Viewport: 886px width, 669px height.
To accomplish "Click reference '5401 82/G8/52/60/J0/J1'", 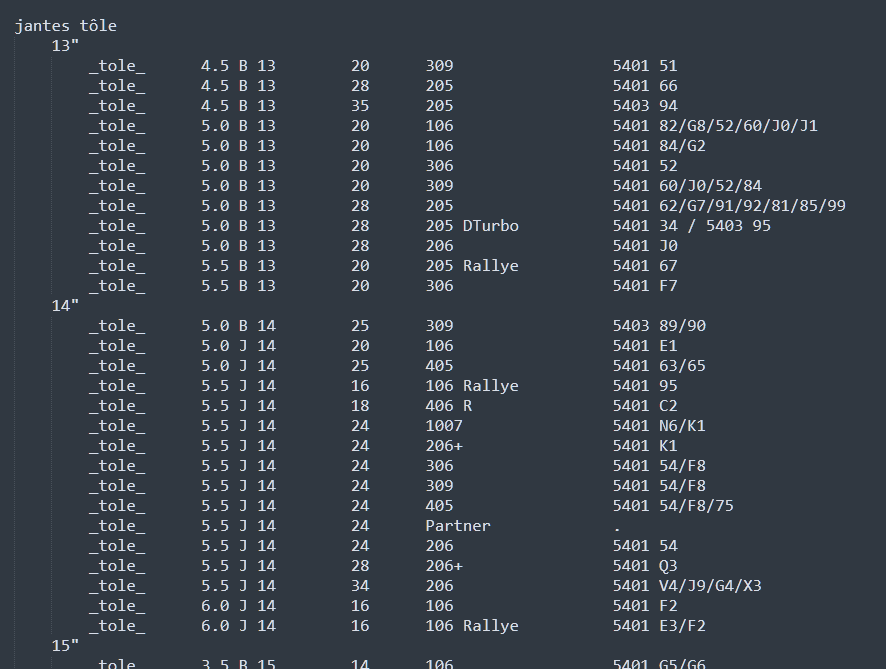I will pos(715,126).
